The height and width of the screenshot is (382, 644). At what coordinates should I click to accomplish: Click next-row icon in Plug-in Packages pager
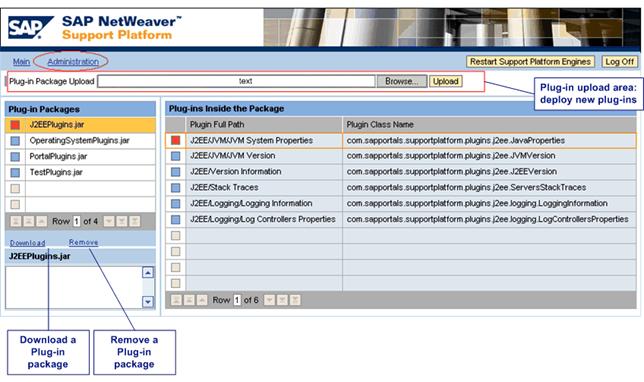point(109,221)
